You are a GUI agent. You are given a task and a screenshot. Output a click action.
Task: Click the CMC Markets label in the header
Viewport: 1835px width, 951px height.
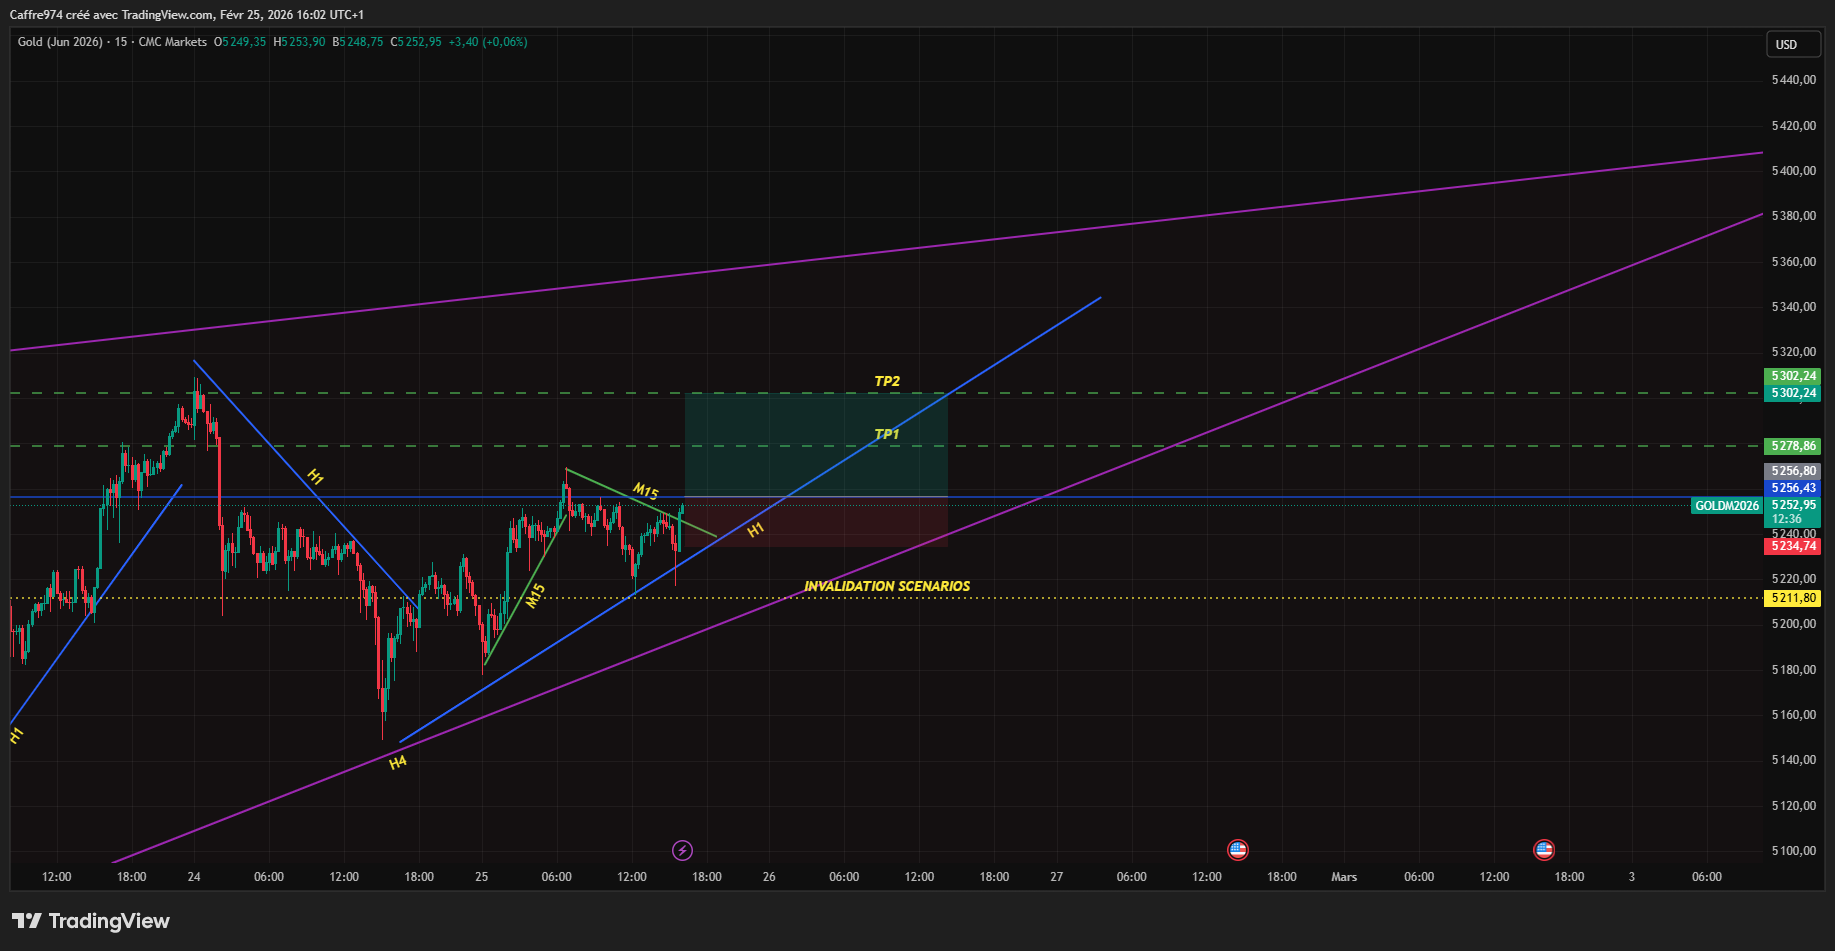tap(172, 42)
